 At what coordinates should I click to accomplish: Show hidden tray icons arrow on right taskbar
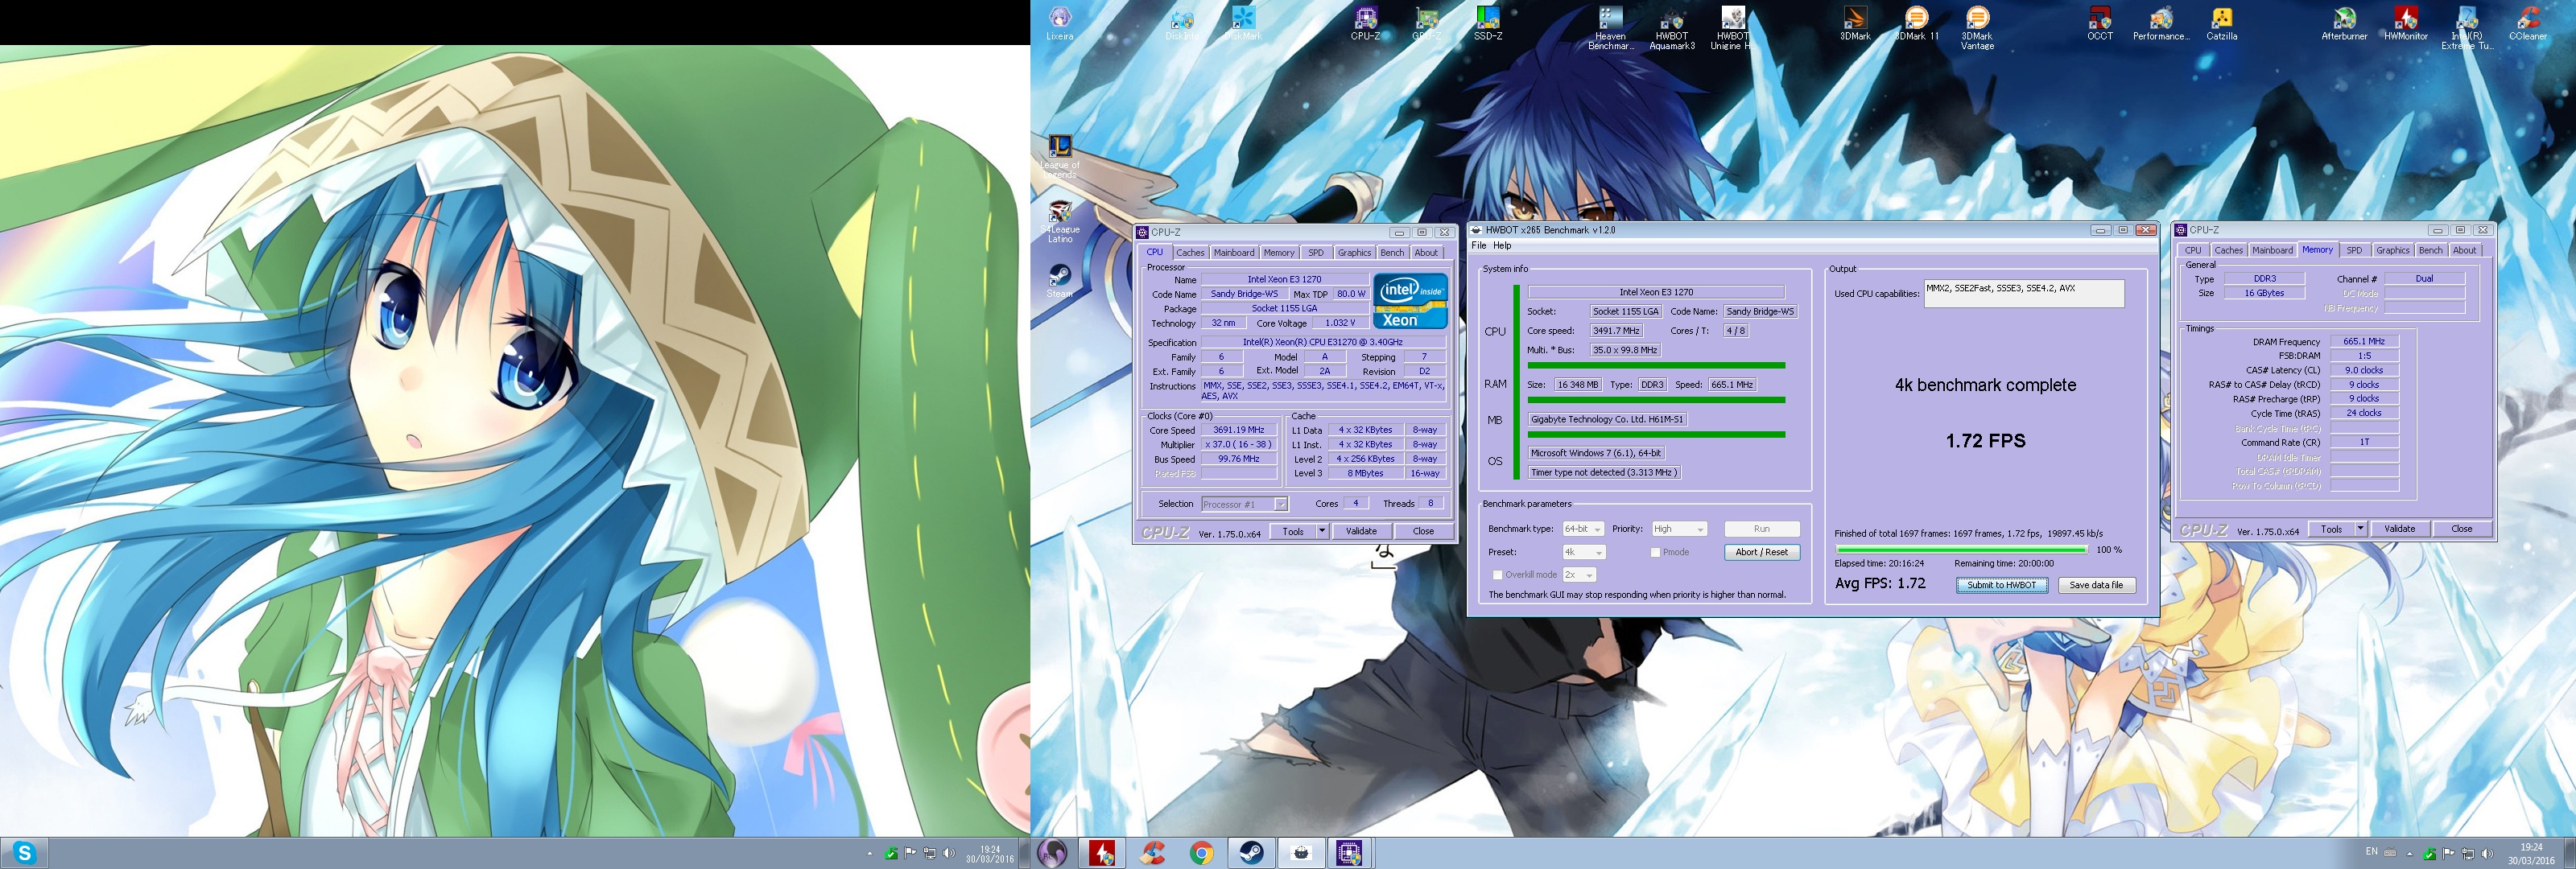point(2409,854)
